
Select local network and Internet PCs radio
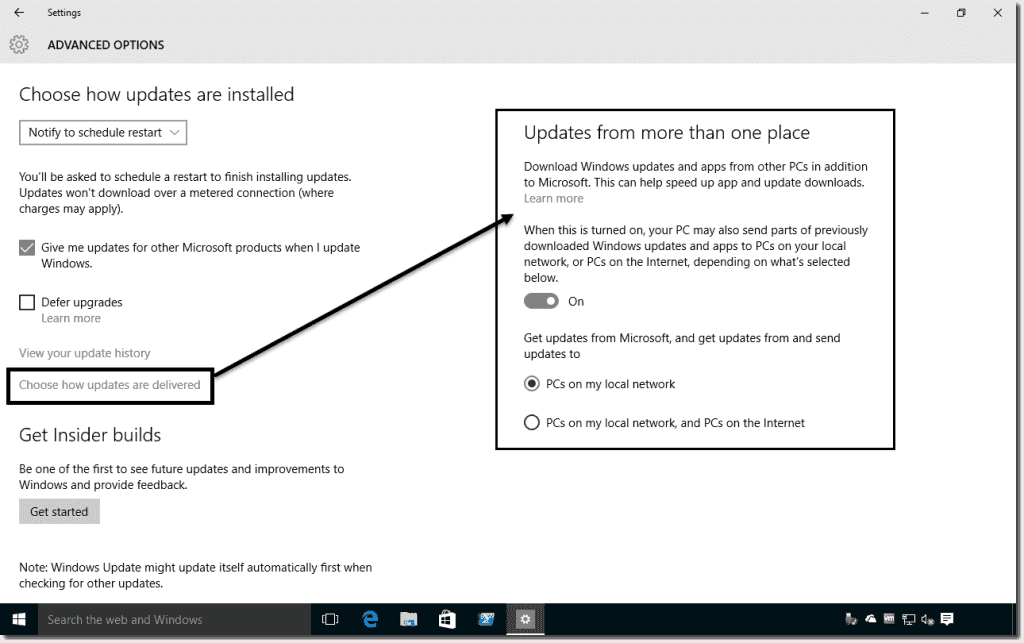[x=532, y=422]
